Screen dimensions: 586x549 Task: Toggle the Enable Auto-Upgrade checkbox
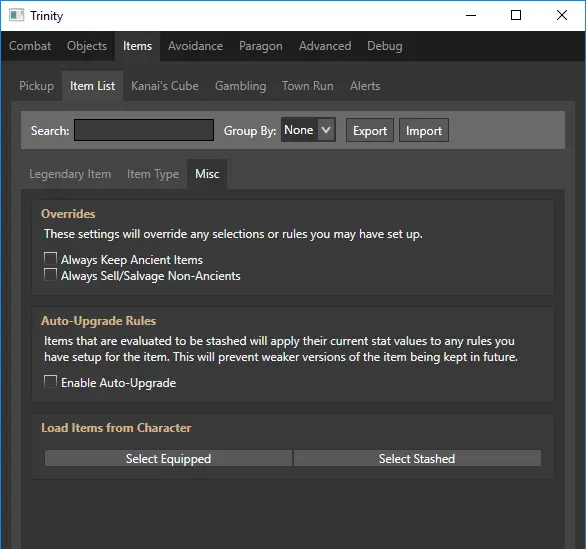click(x=50, y=382)
